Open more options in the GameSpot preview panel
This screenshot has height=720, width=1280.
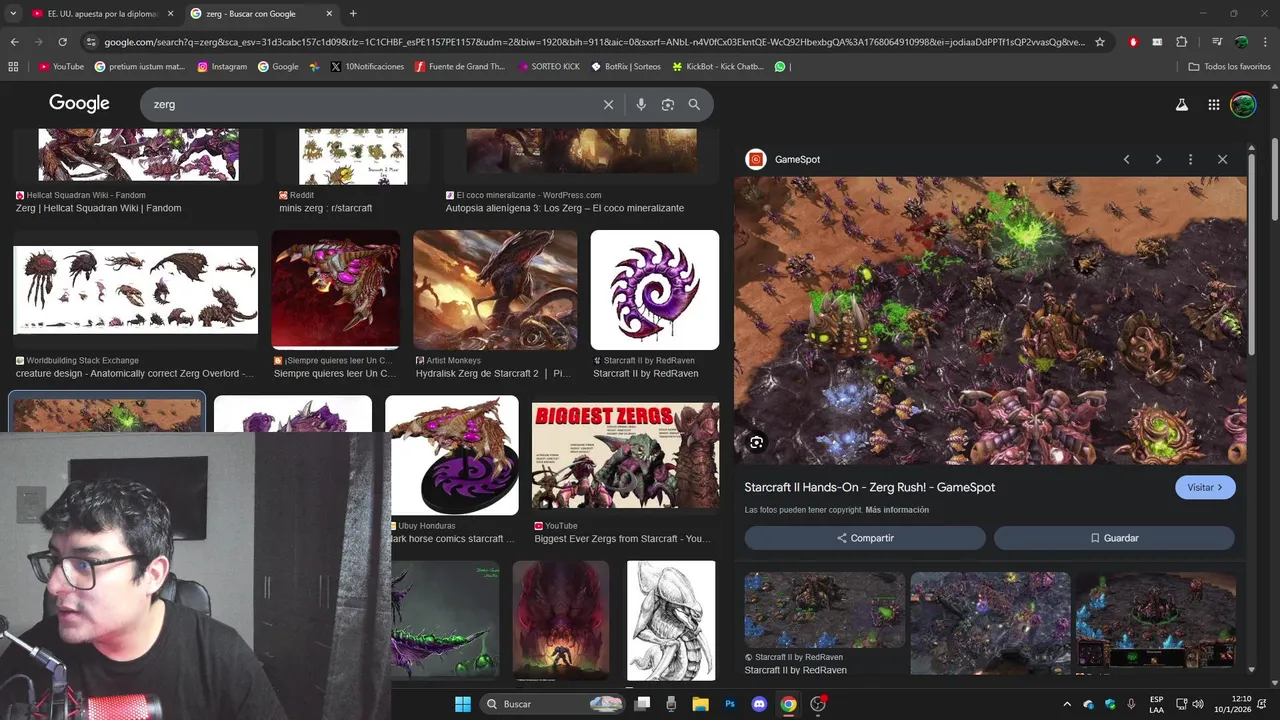pos(1190,159)
